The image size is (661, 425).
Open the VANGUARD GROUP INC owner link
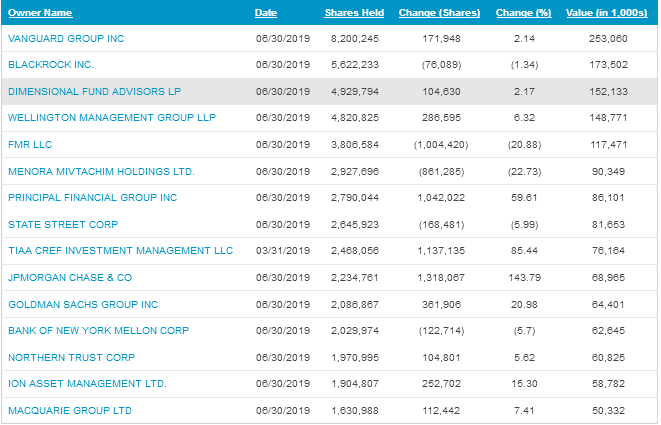tap(66, 38)
